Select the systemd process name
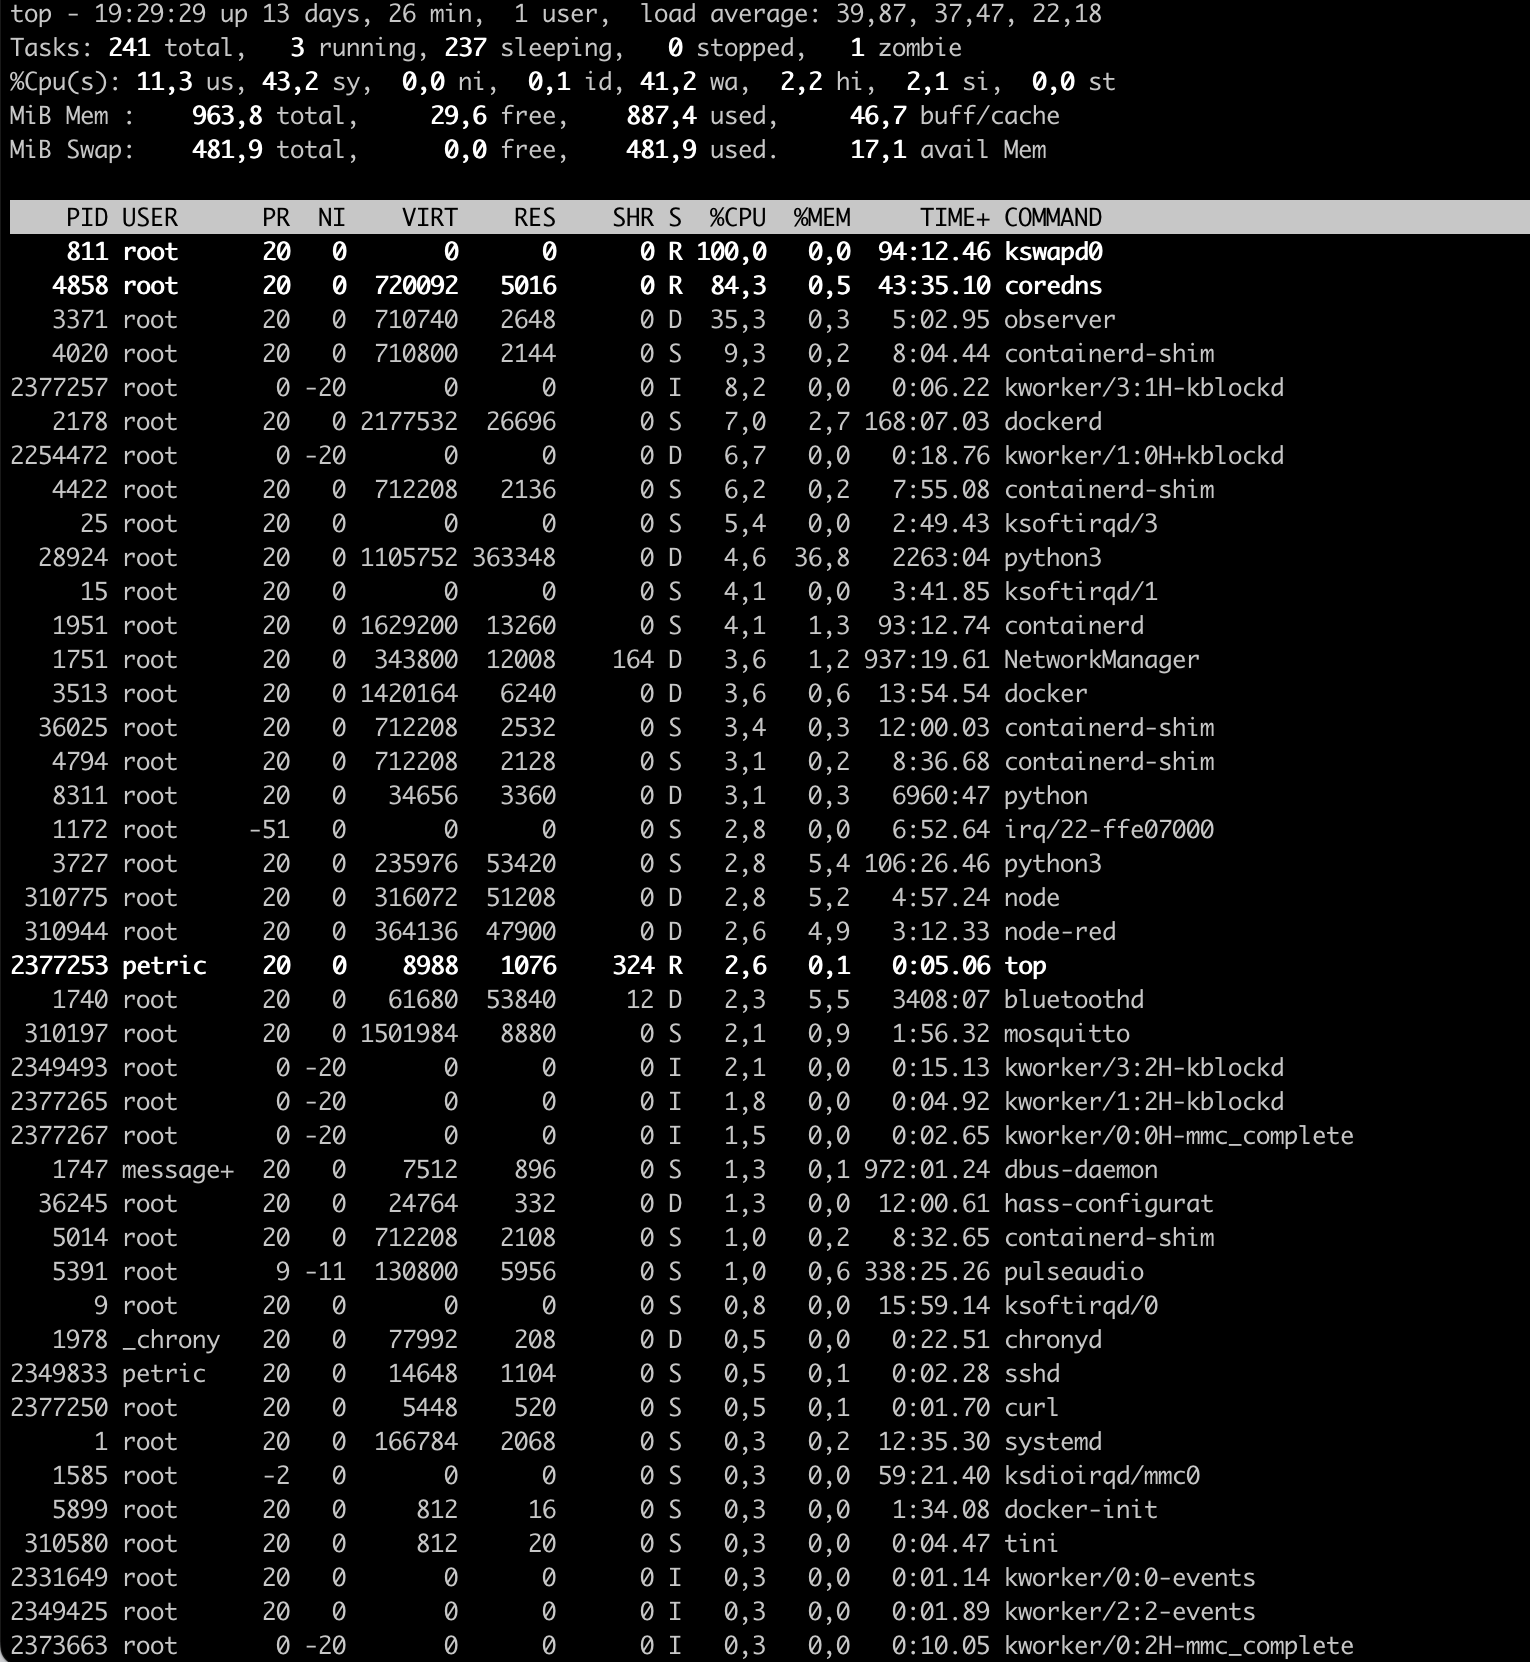The image size is (1530, 1662). pos(1052,1442)
